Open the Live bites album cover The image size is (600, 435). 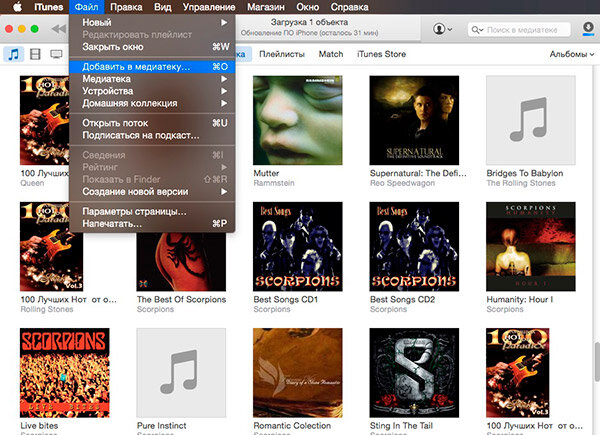(65, 373)
